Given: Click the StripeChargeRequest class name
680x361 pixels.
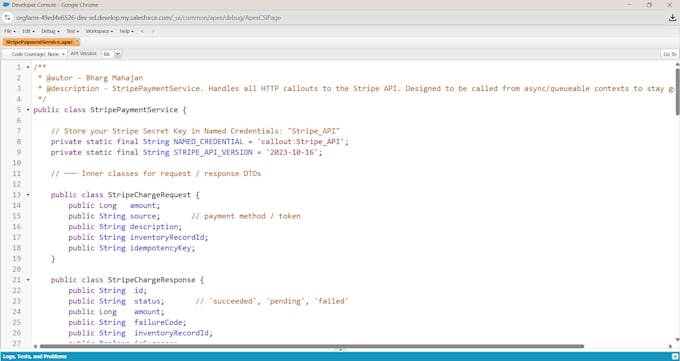Looking at the screenshot, I should [x=149, y=195].
